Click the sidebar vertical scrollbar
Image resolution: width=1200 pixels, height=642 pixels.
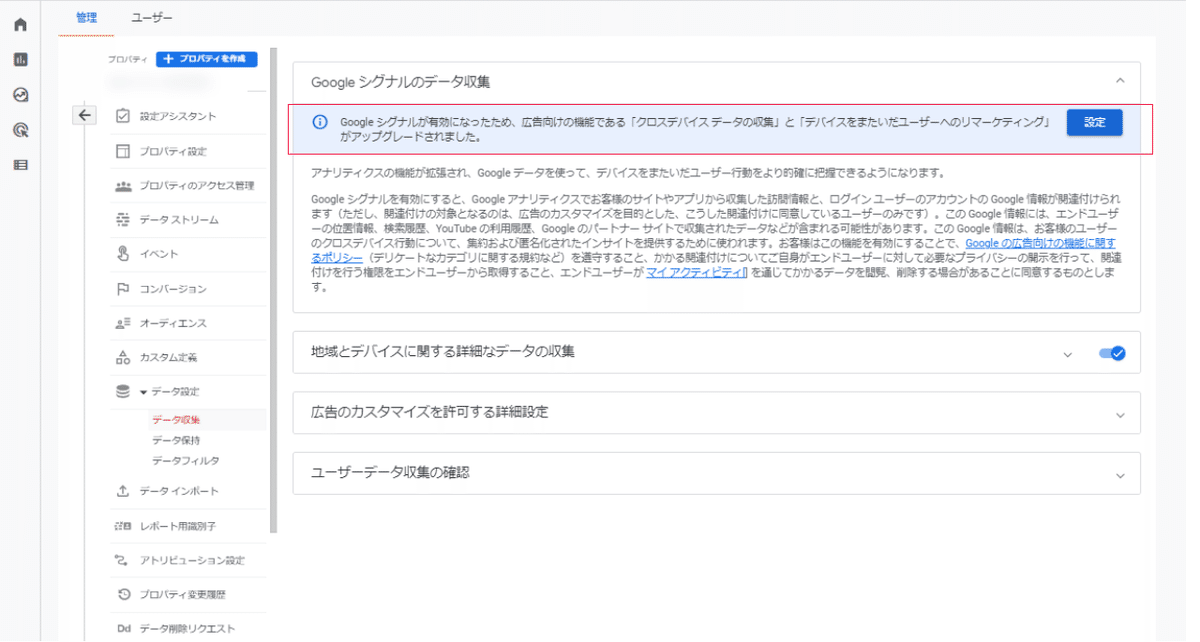[x=274, y=290]
